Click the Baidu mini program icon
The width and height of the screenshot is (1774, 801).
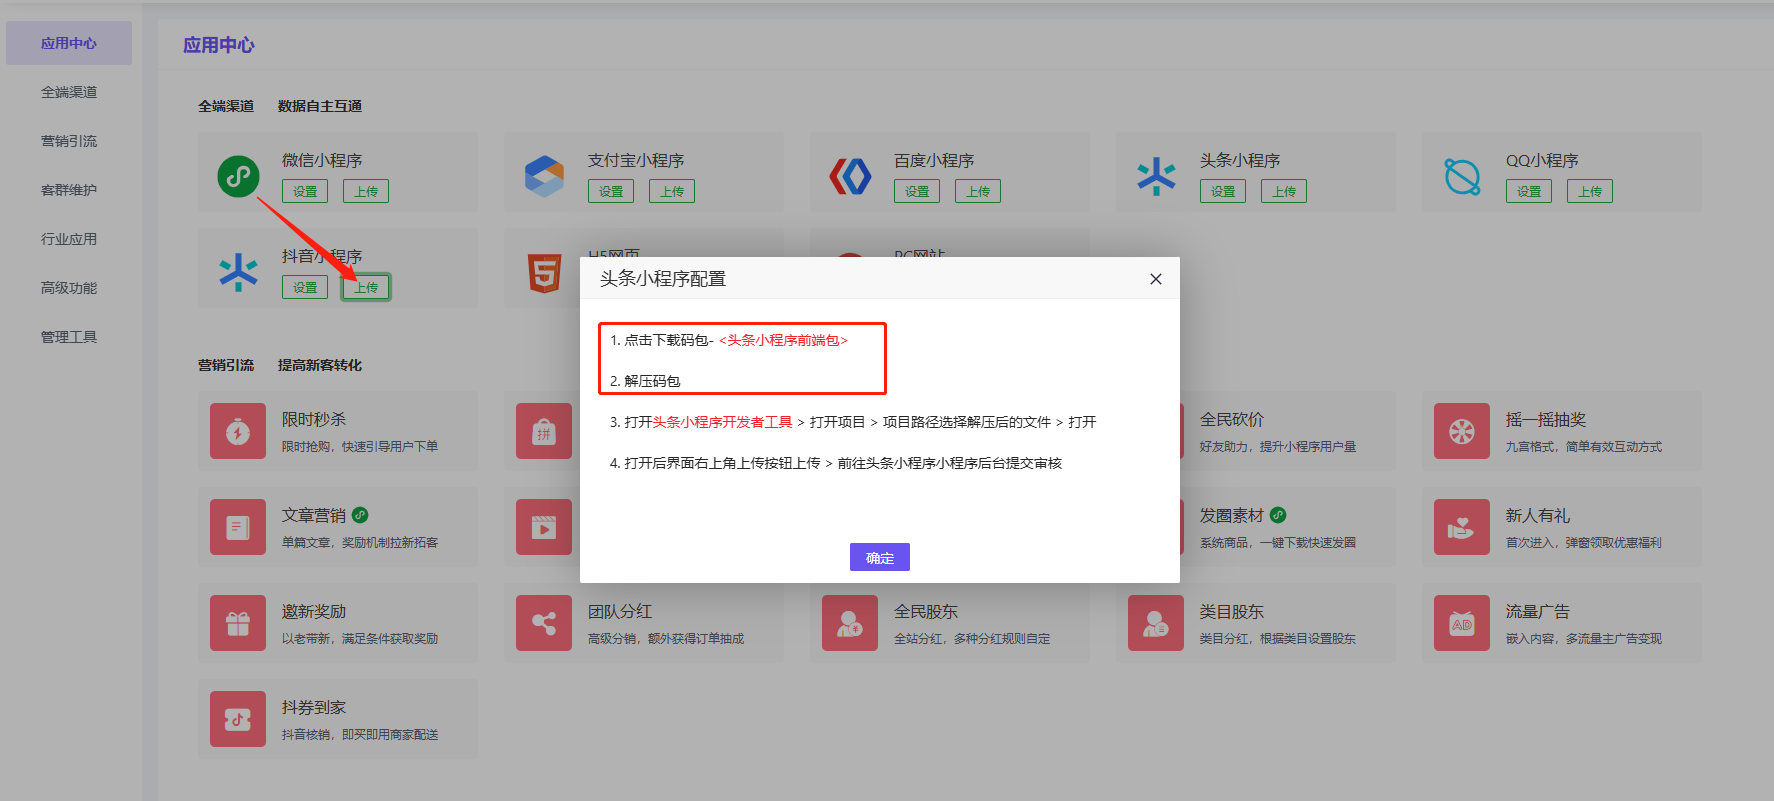pos(850,177)
